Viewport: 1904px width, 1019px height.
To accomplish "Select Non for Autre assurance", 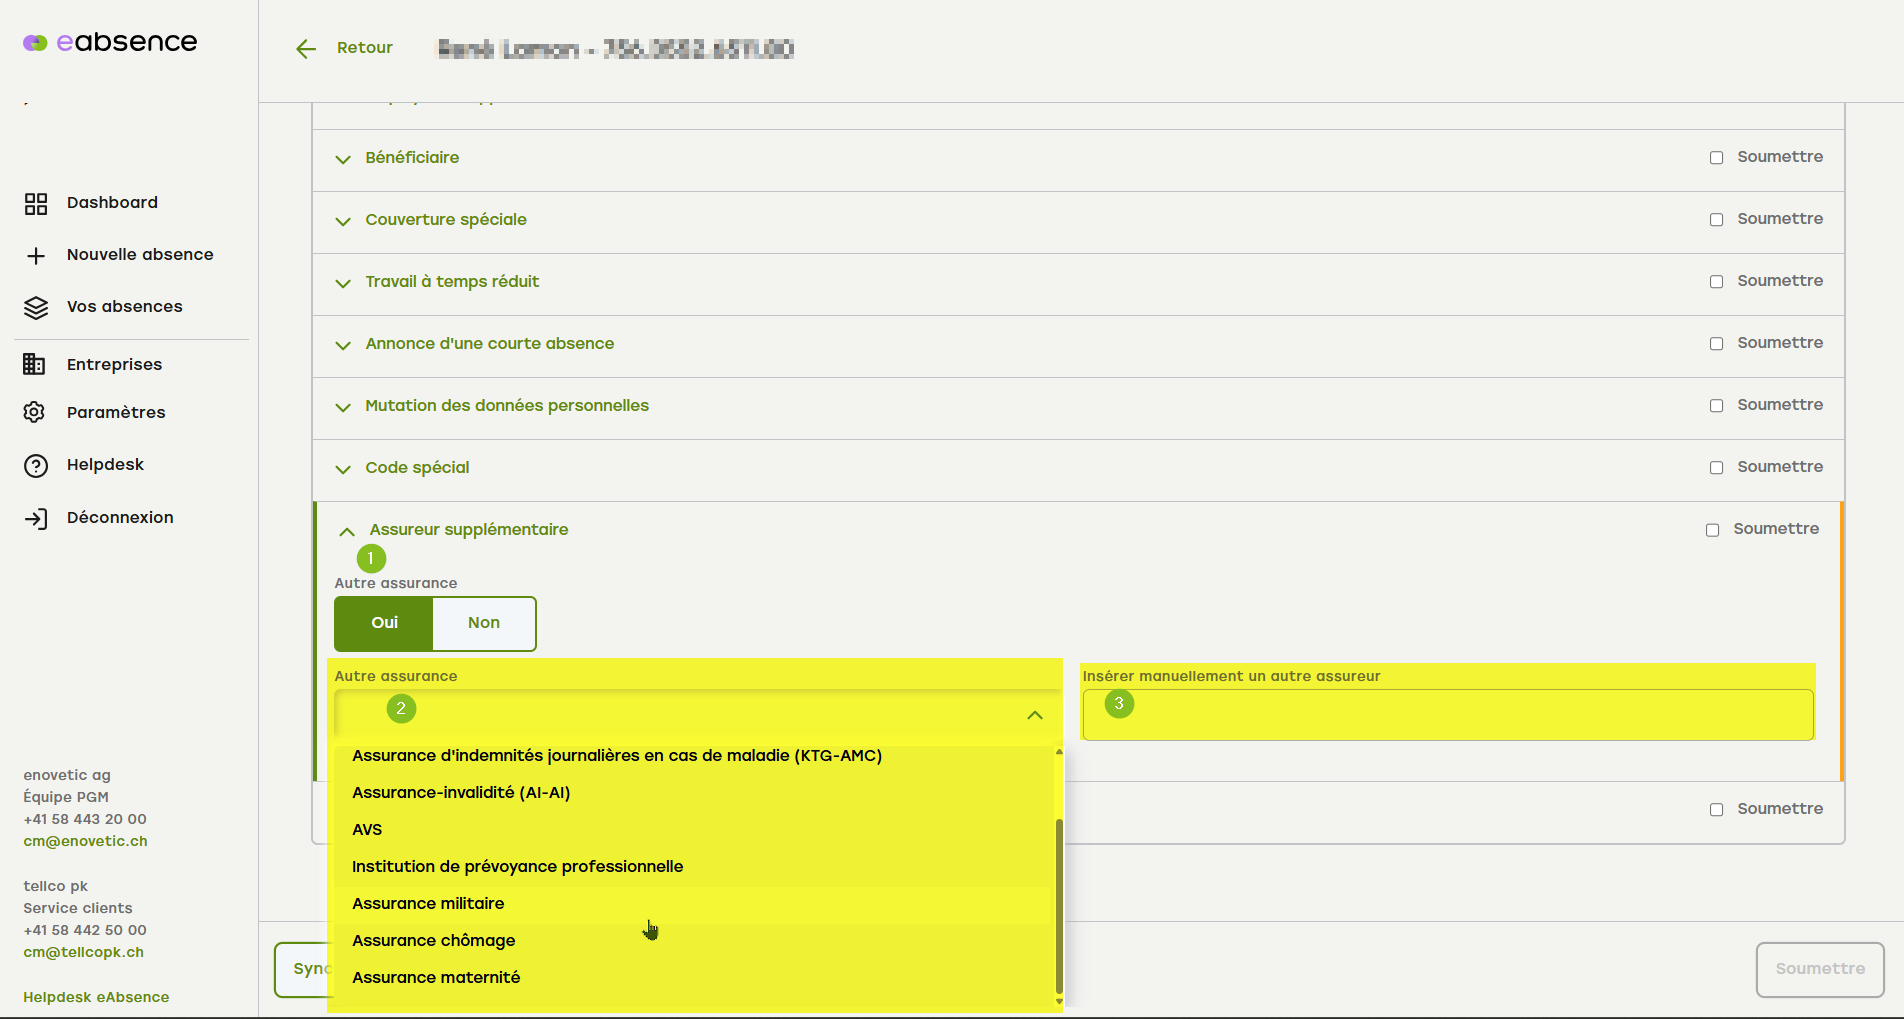I will coord(484,623).
